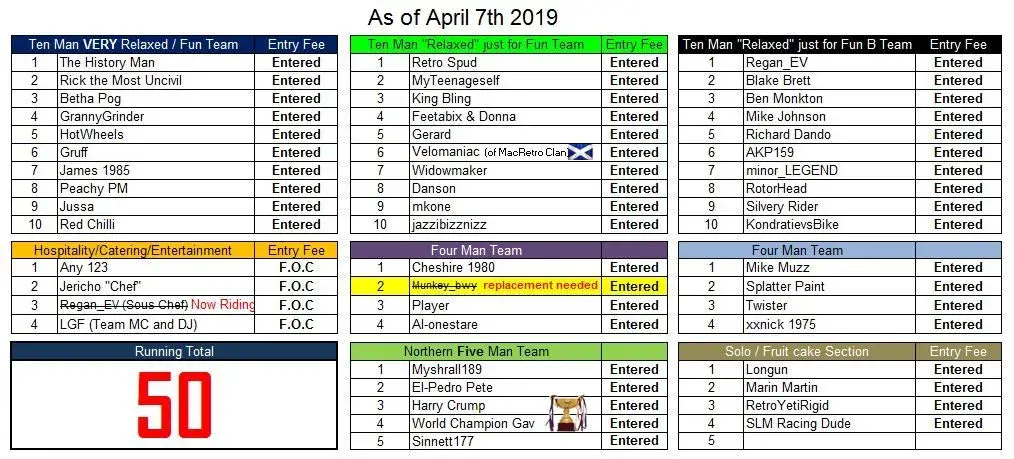Click the 'World Champion Gav' cell
Viewport: 1014px width, 459px height.
[x=505, y=423]
